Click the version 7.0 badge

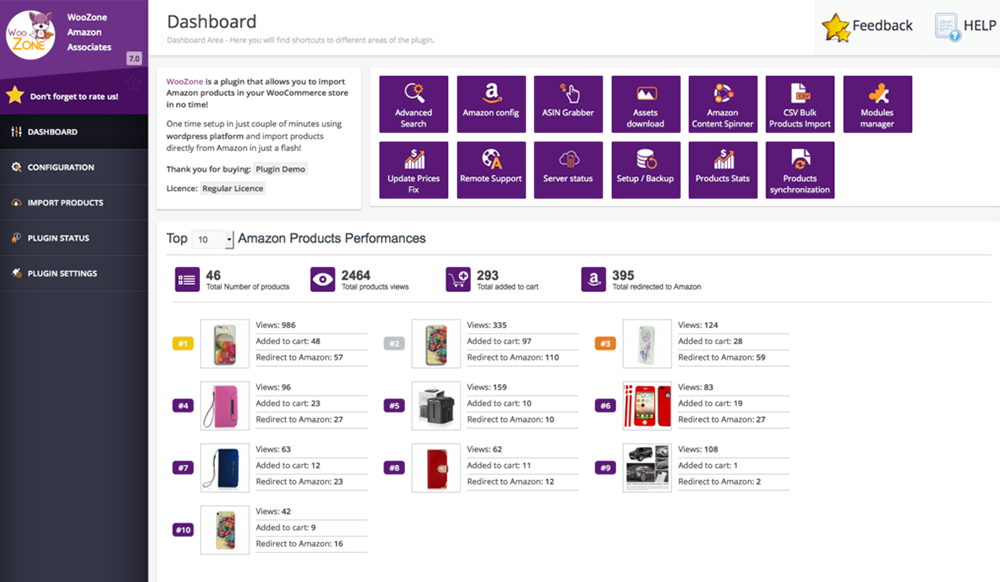point(134,59)
